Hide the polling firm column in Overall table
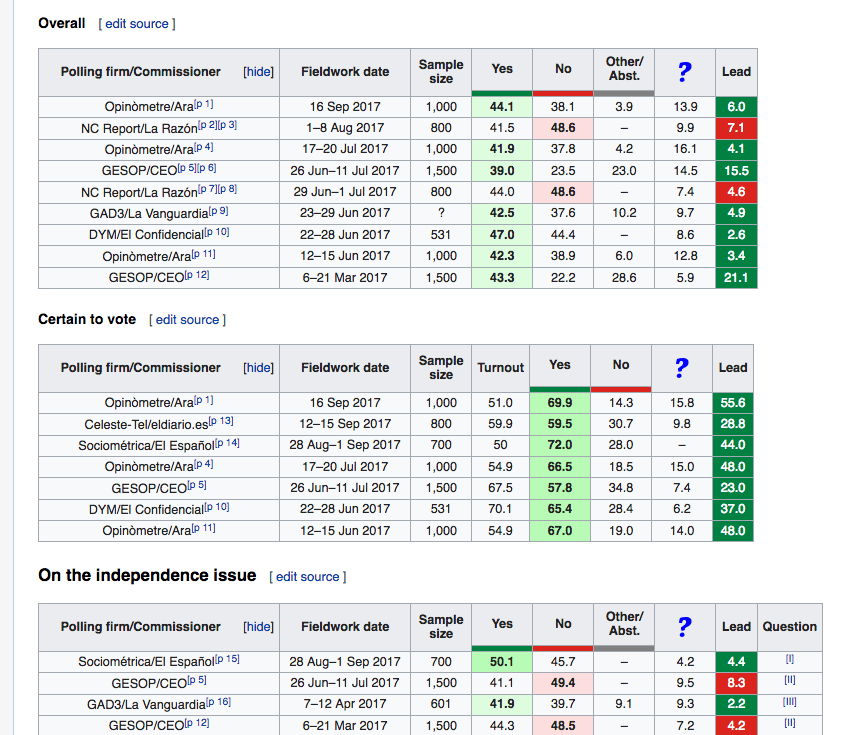Viewport: 845px width, 735px height. 258,72
